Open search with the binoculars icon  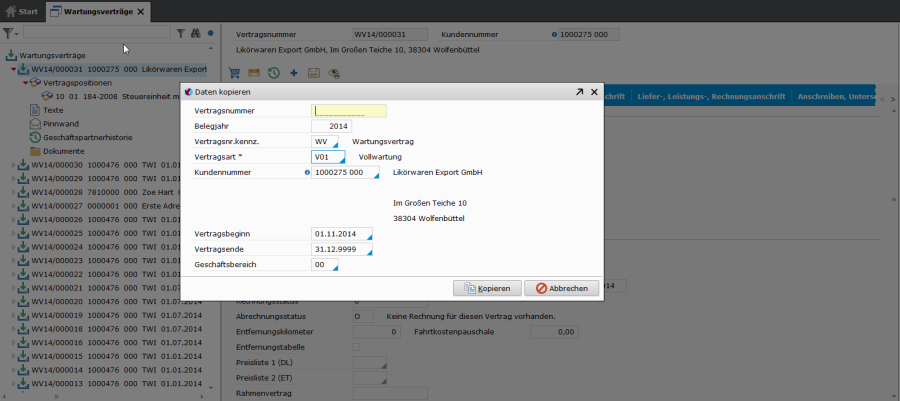click(x=196, y=34)
